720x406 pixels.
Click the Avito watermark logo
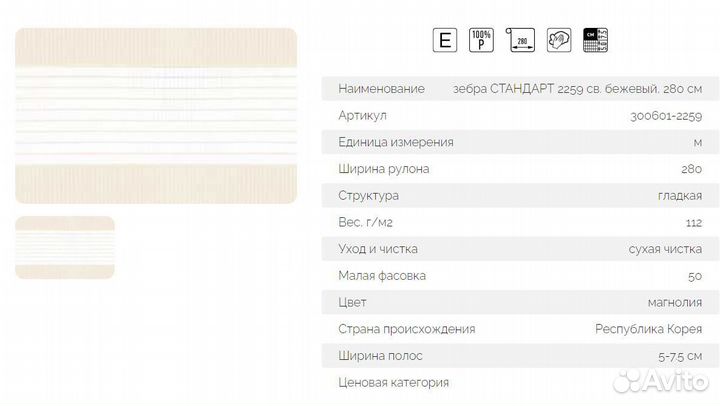[x=661, y=381]
